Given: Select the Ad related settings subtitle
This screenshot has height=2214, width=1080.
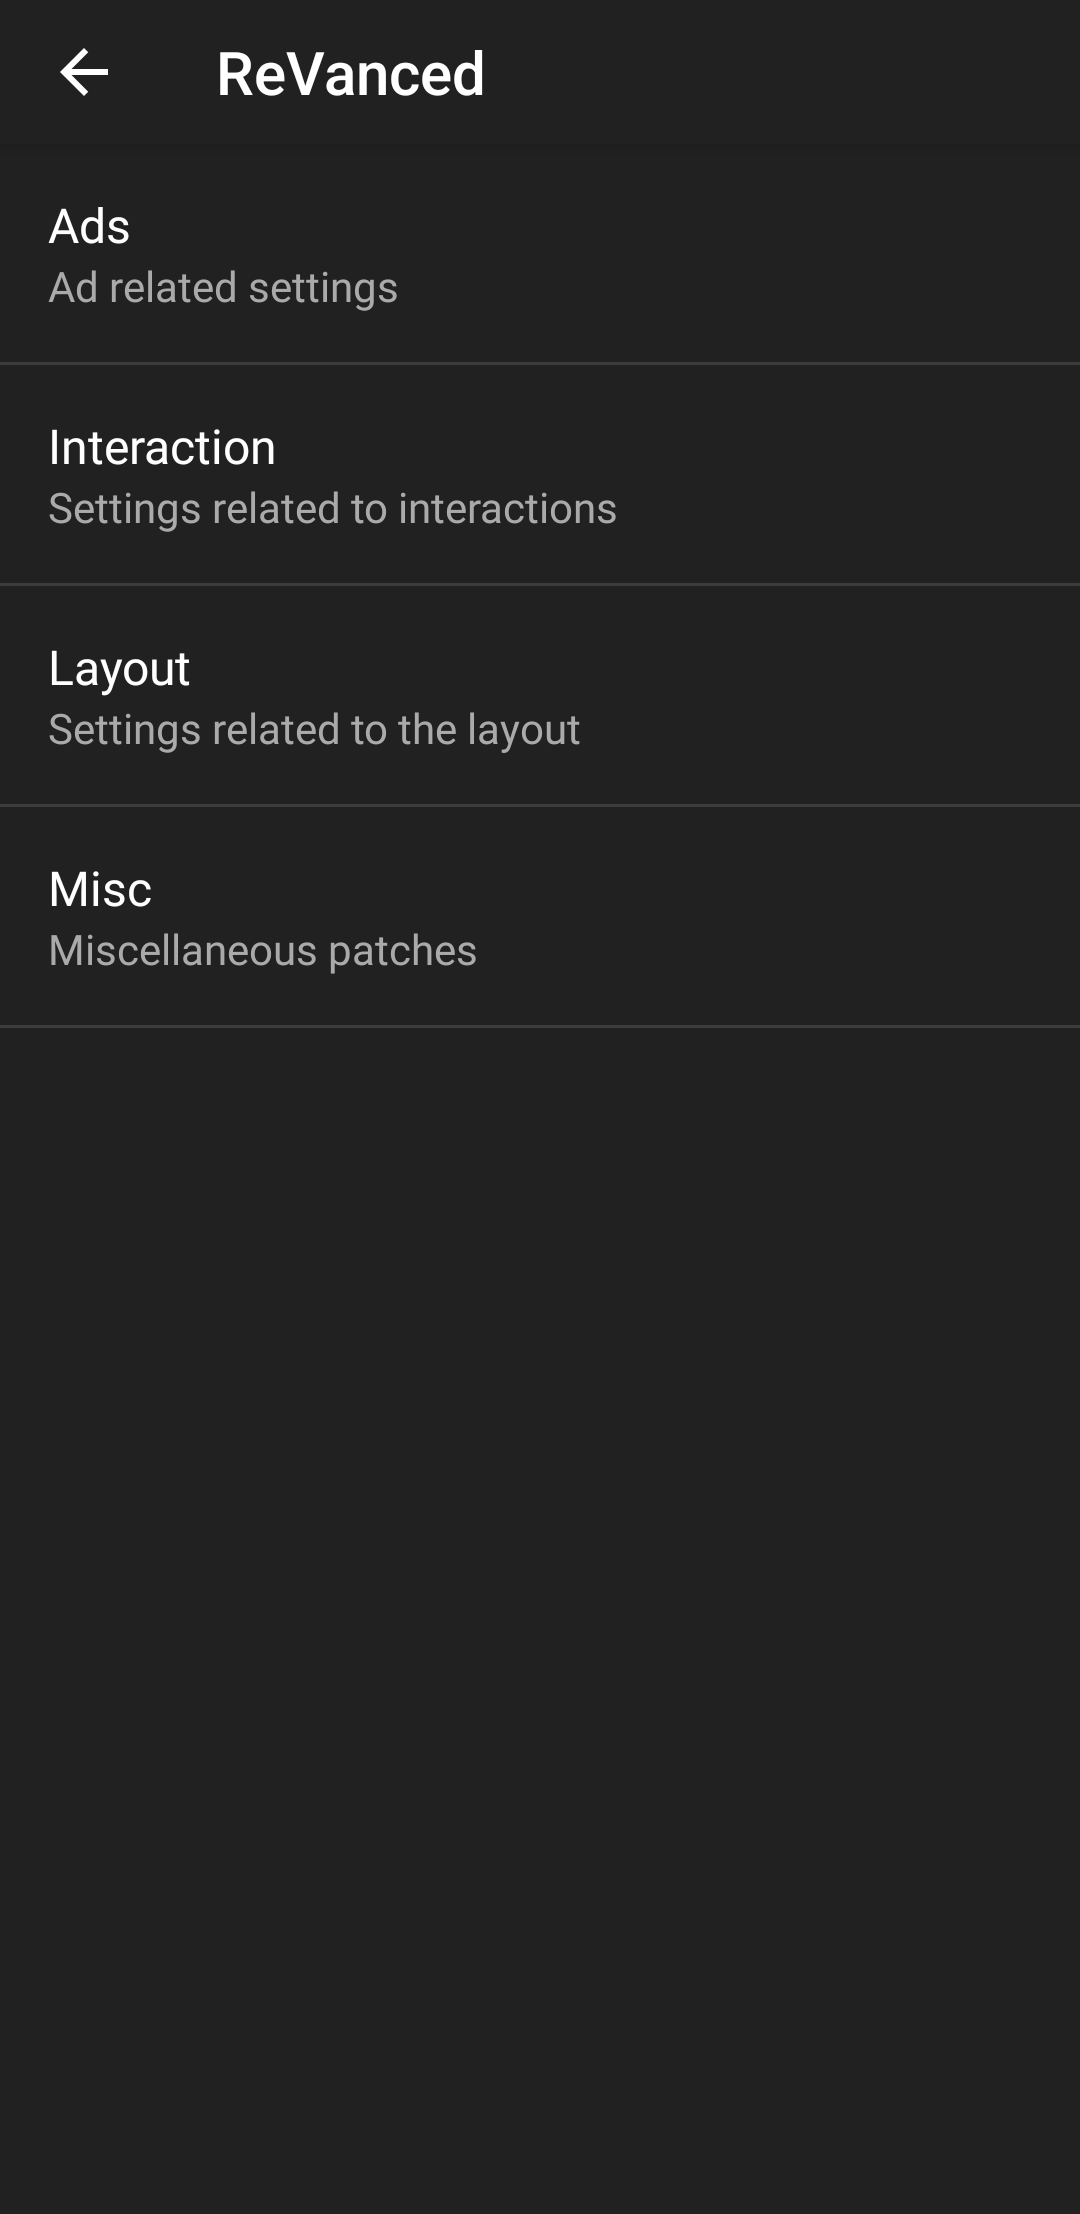Looking at the screenshot, I should coord(223,288).
